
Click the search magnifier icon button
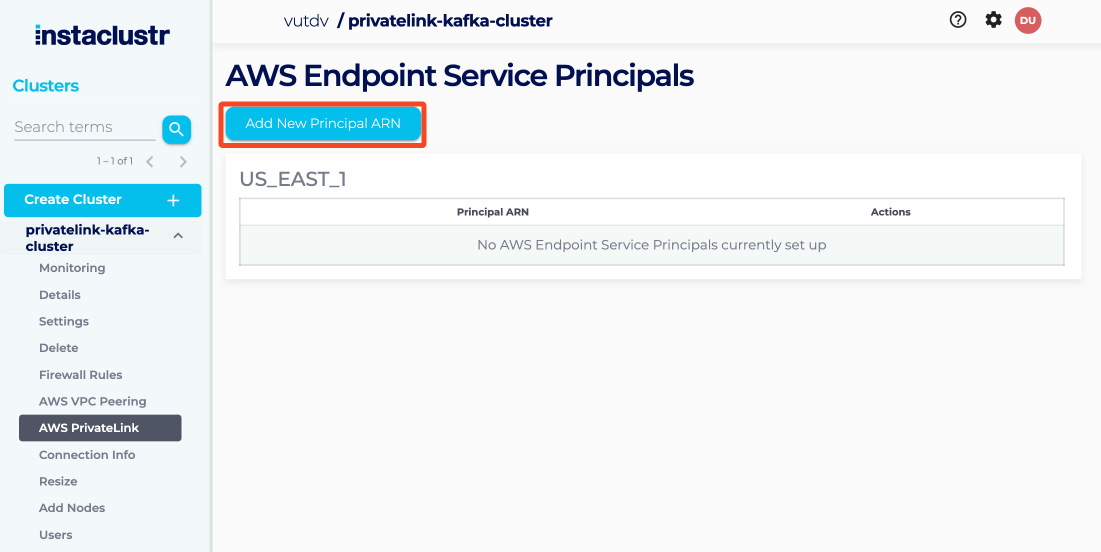pos(176,129)
